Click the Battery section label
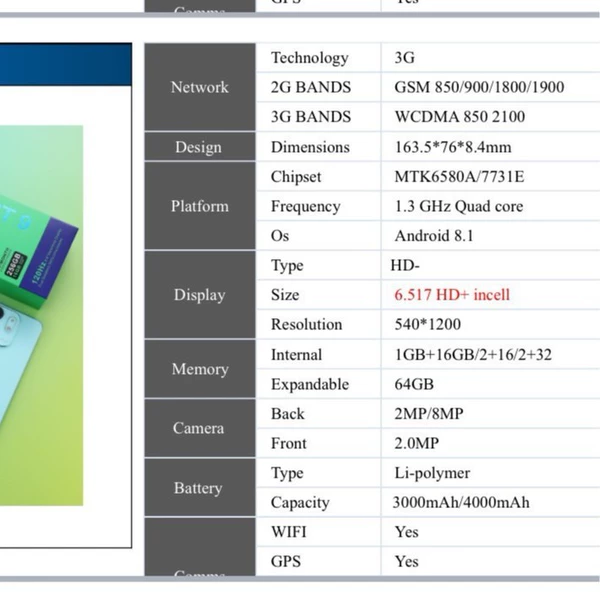Screen dimensions: 600x600 (200, 488)
